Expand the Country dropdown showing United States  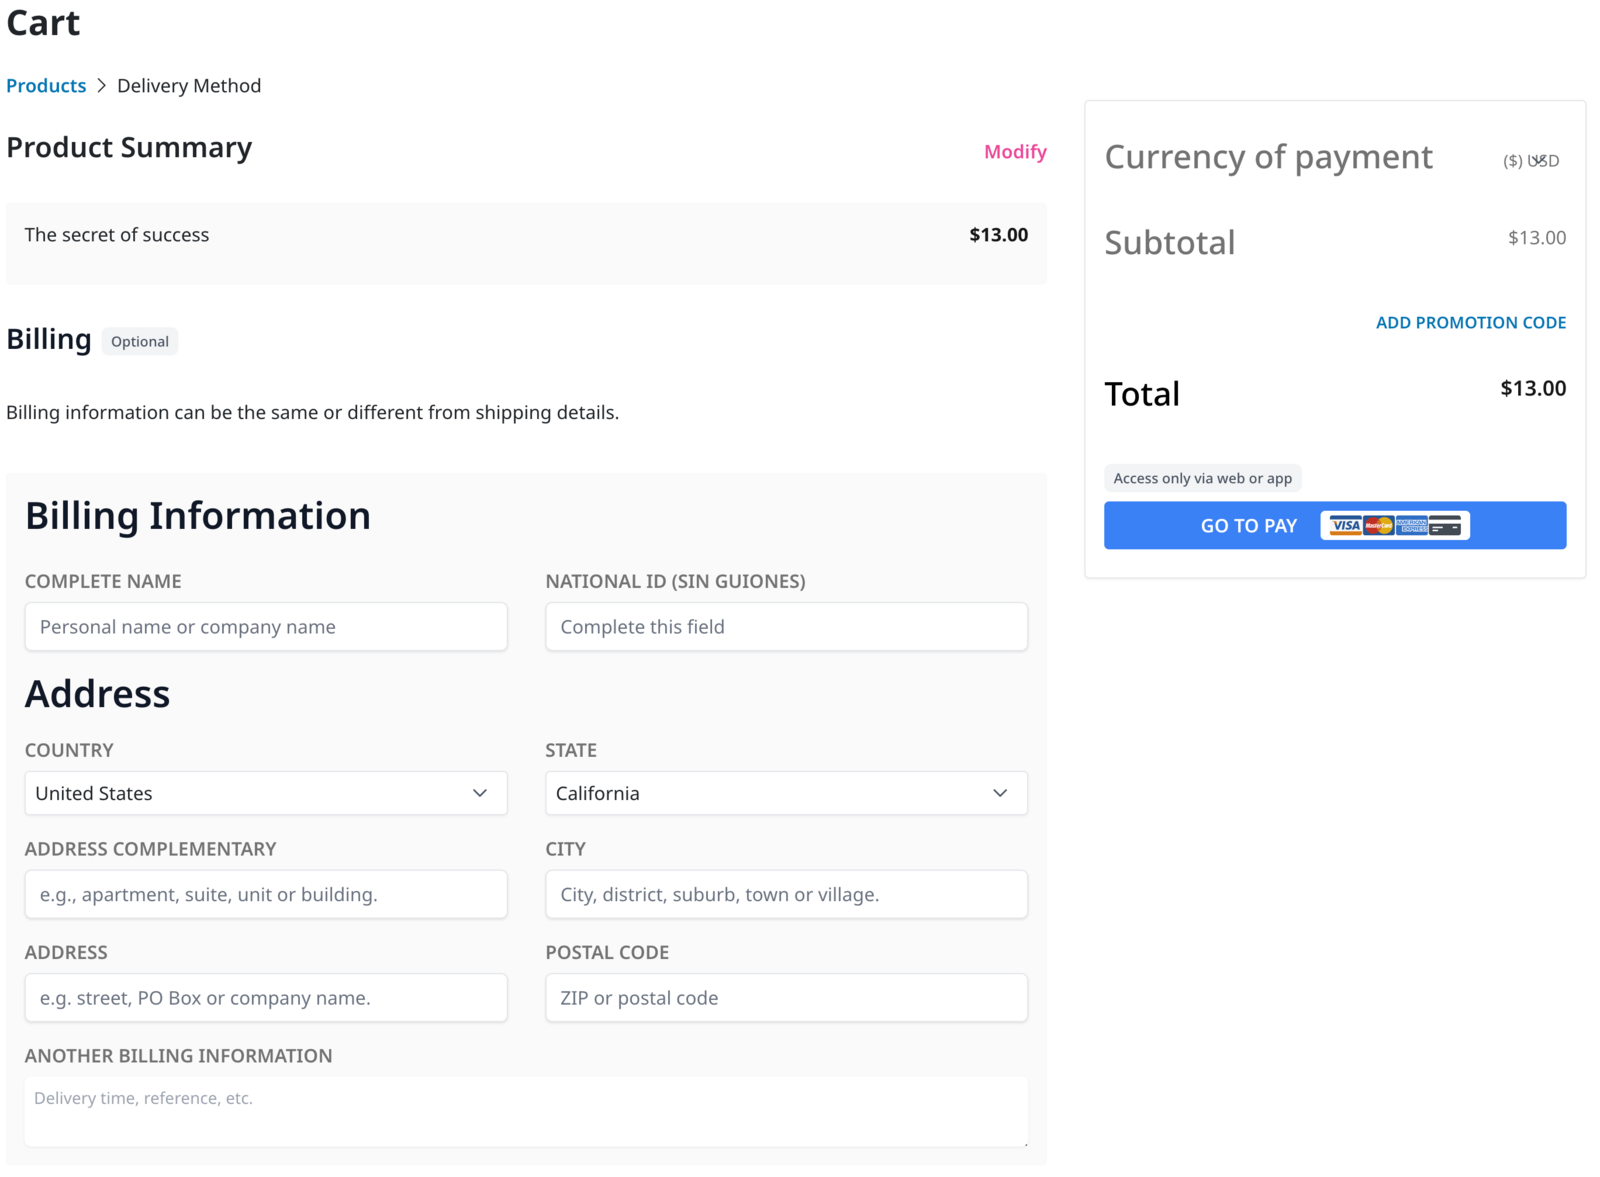tap(266, 793)
